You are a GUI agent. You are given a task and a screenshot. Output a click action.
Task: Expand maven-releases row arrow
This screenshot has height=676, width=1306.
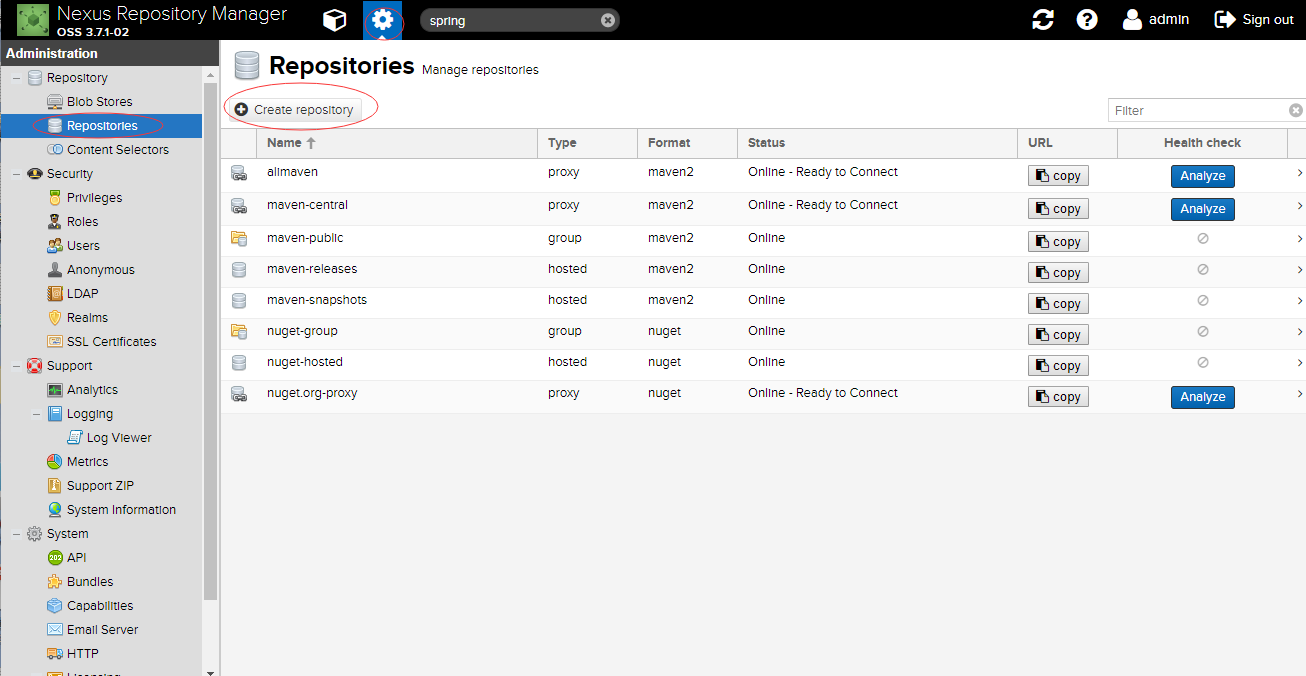(1299, 270)
